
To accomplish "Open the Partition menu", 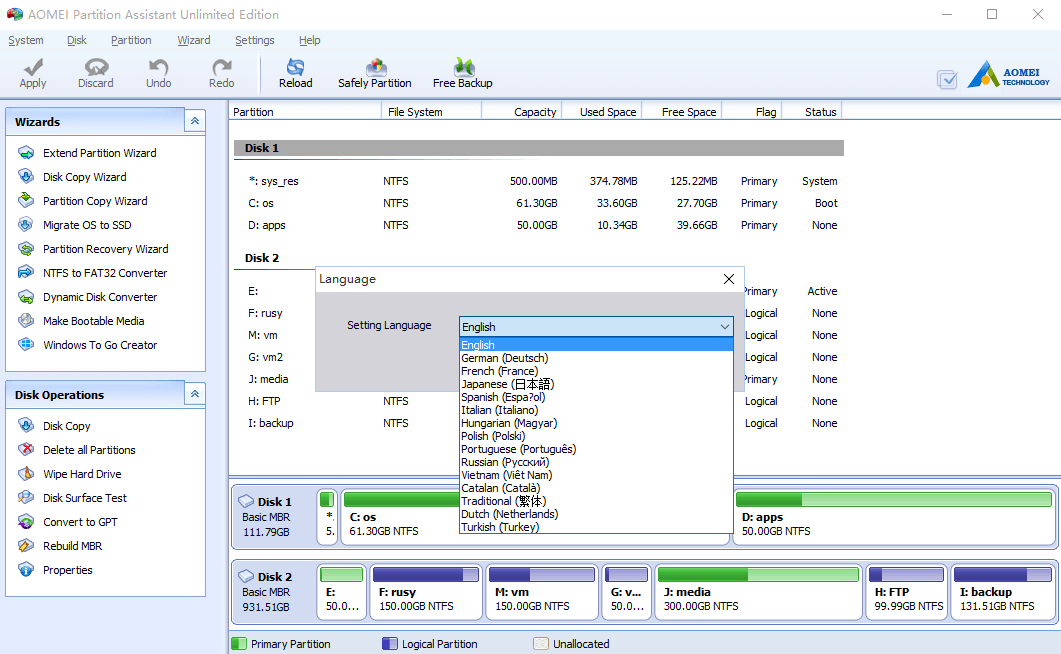I will 131,41.
